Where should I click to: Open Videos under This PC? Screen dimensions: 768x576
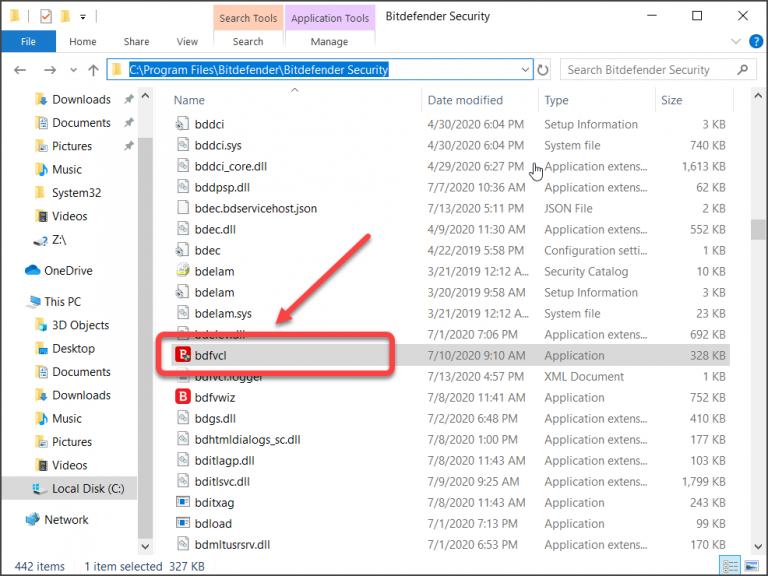70,465
